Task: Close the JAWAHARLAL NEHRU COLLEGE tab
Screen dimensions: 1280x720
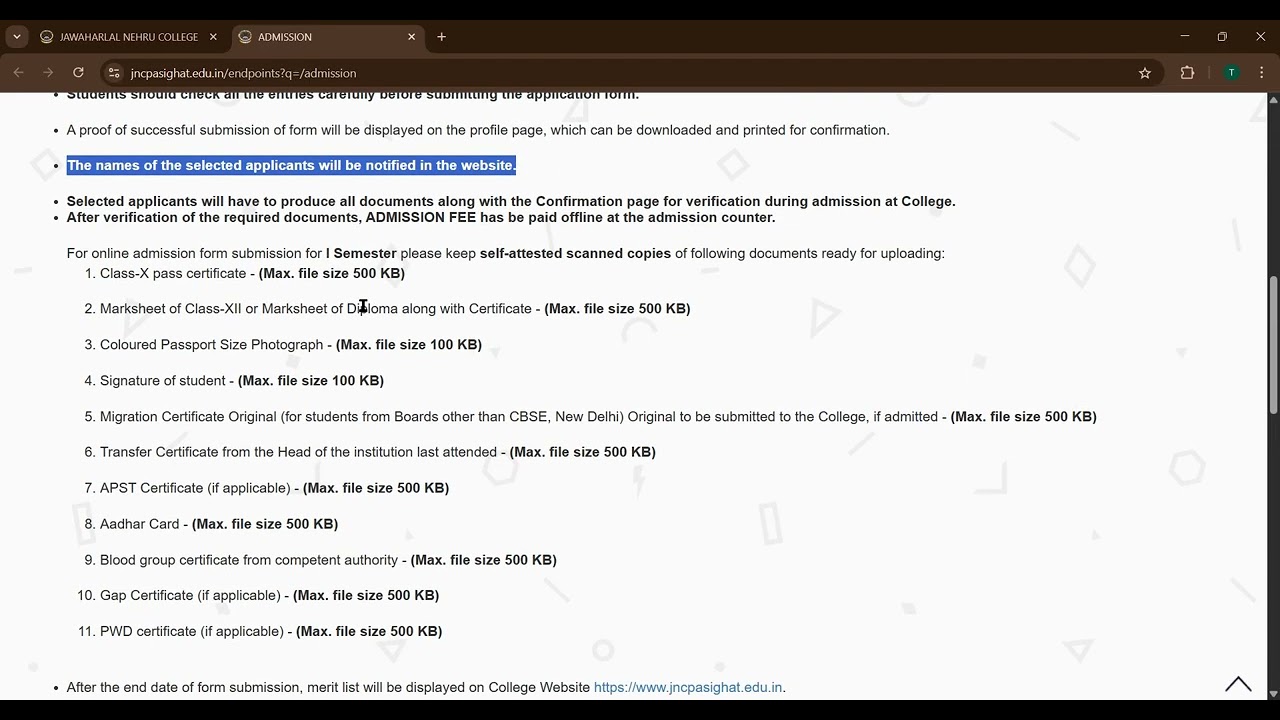Action: coord(213,37)
